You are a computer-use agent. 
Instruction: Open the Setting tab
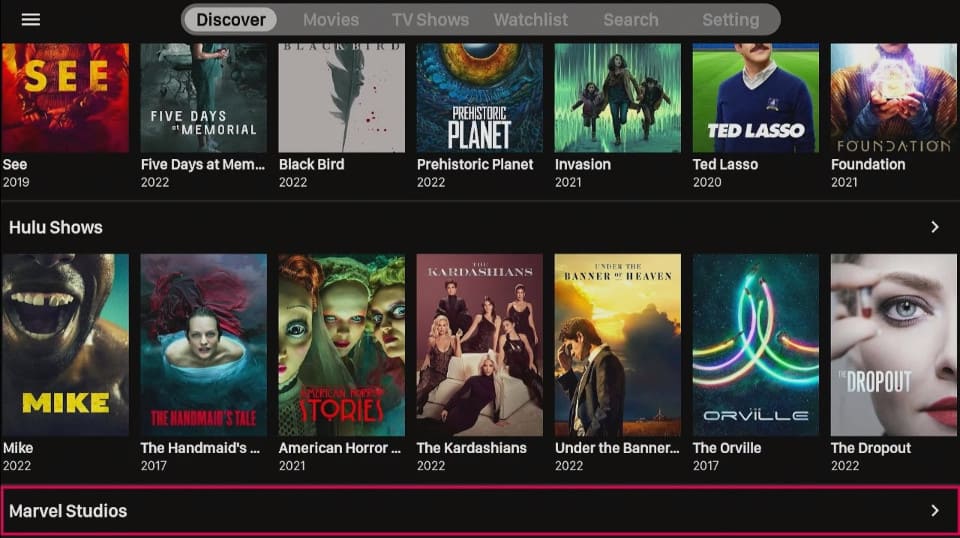click(730, 20)
